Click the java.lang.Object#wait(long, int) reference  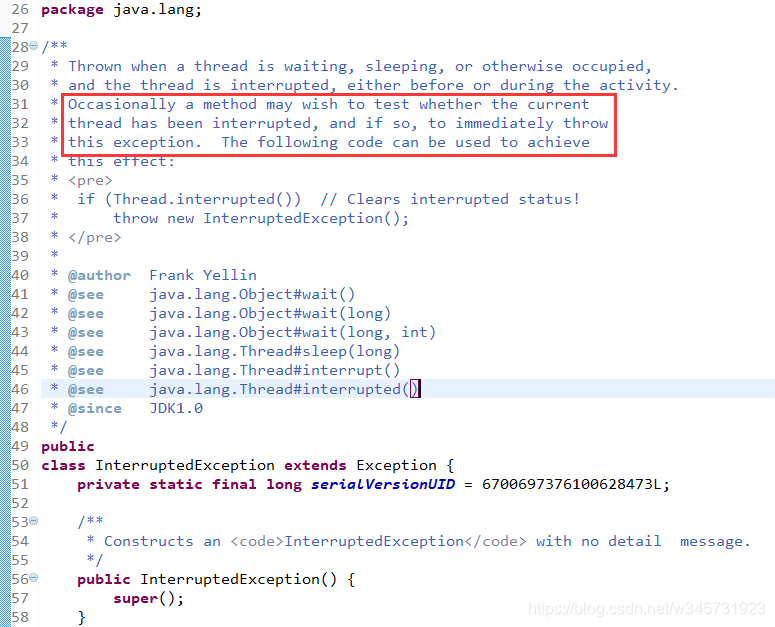[293, 333]
